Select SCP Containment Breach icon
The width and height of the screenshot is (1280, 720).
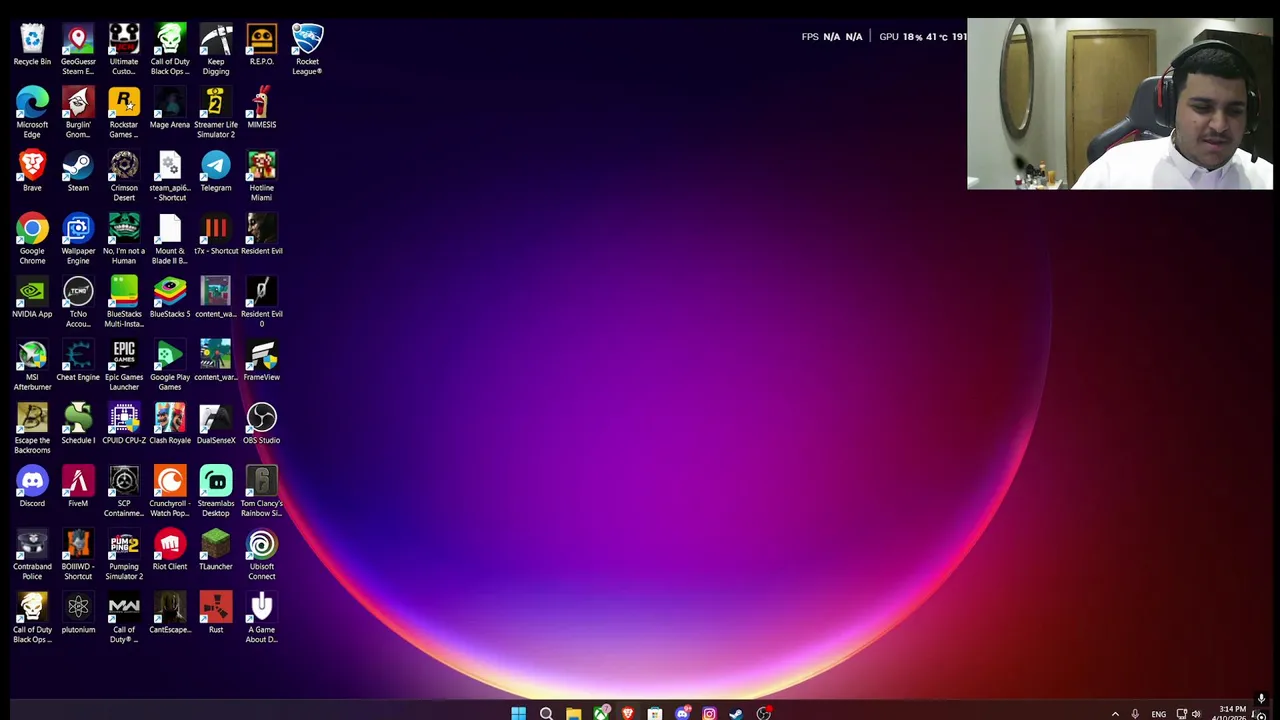pyautogui.click(x=124, y=491)
